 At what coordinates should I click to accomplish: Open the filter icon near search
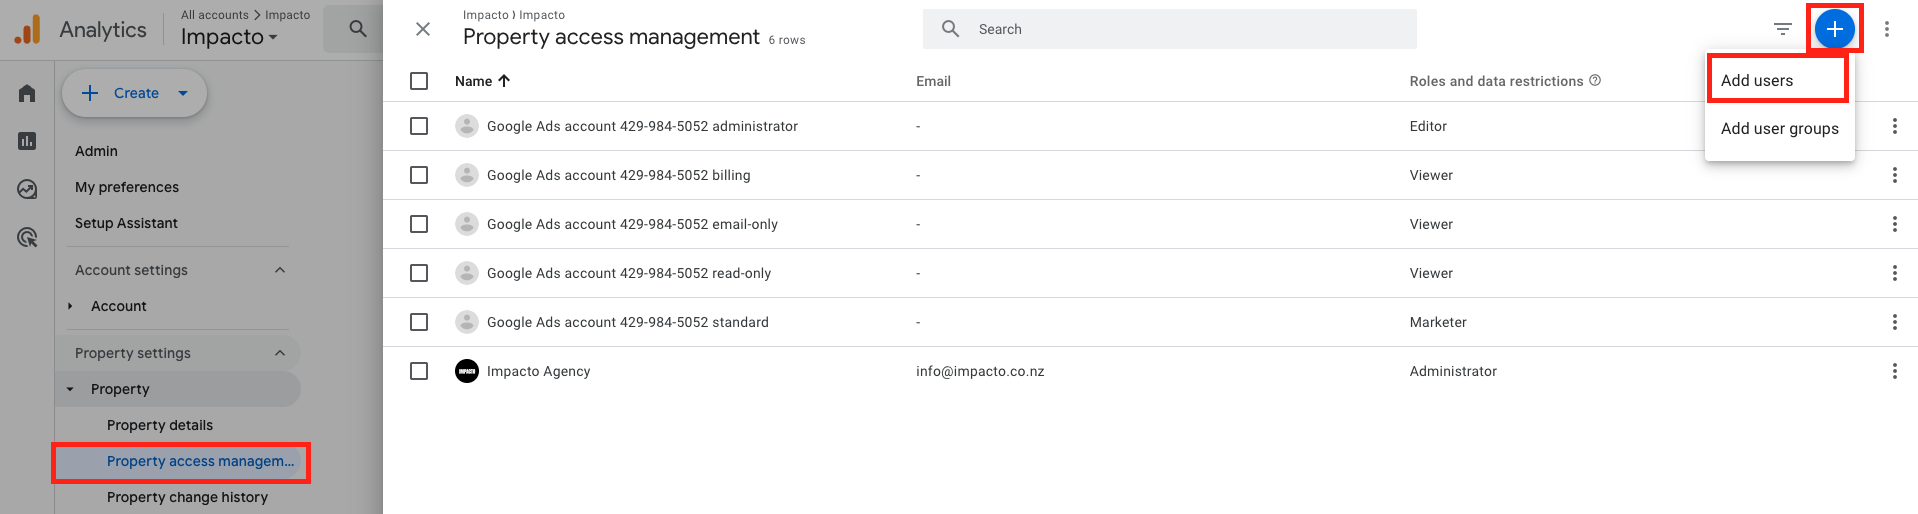click(1782, 29)
